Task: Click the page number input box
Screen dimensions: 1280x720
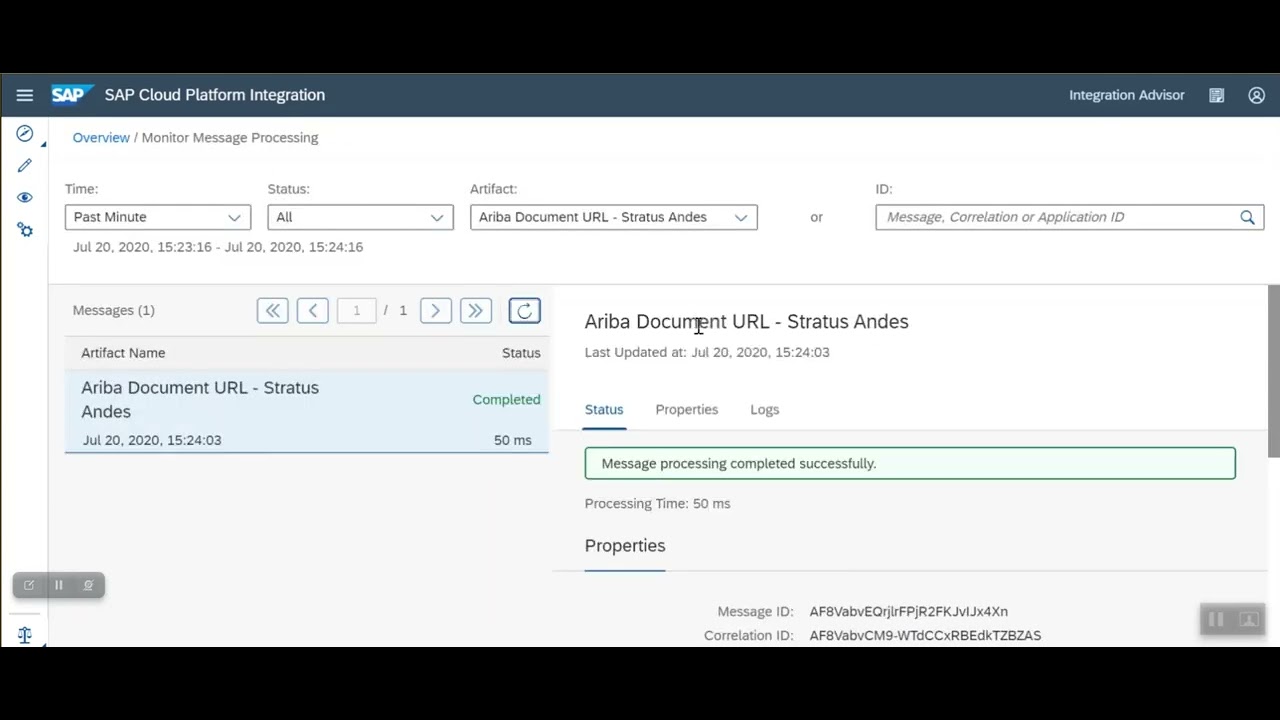Action: coord(356,311)
